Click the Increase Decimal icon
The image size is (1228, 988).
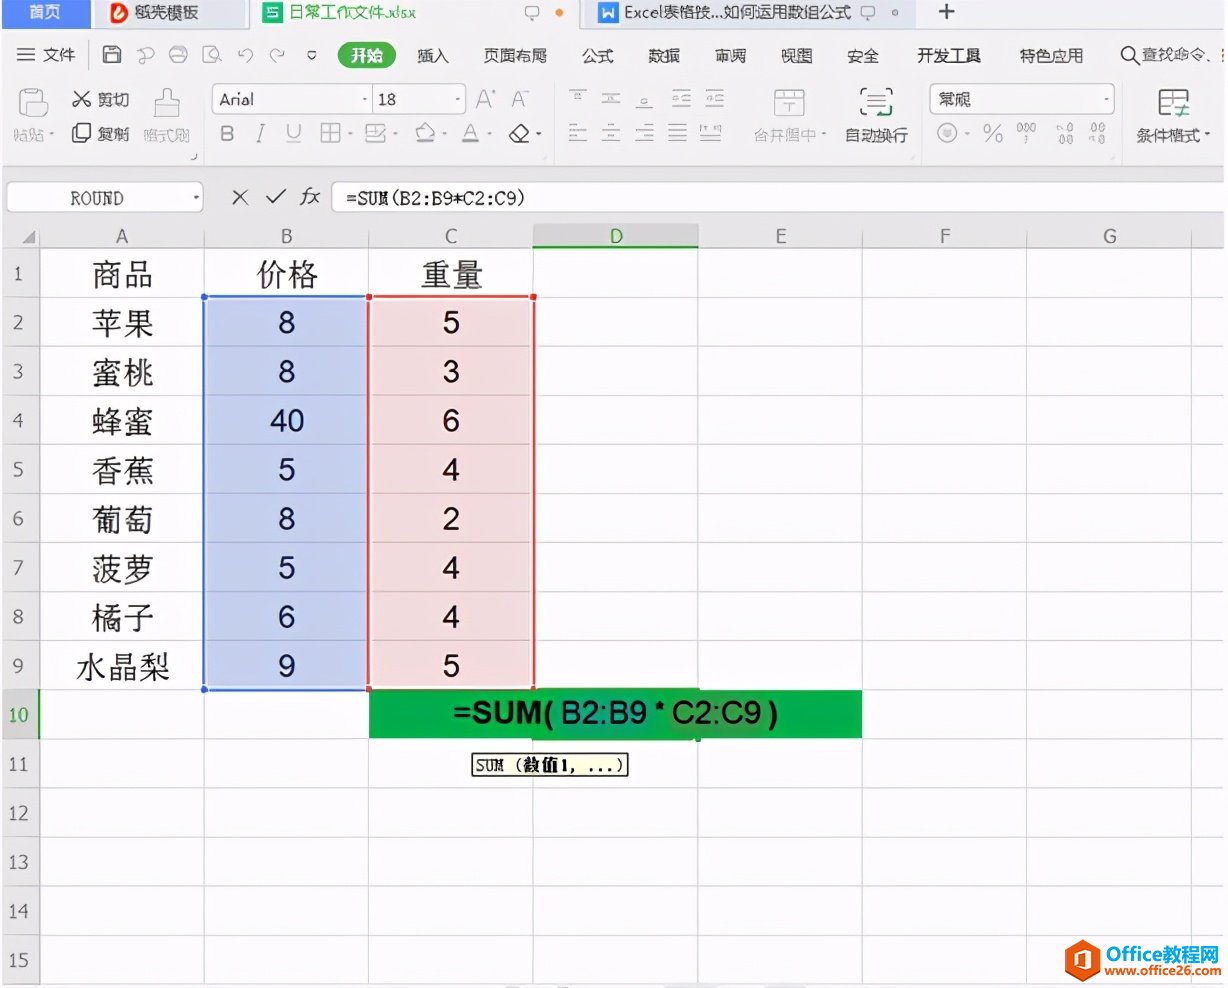click(1065, 133)
